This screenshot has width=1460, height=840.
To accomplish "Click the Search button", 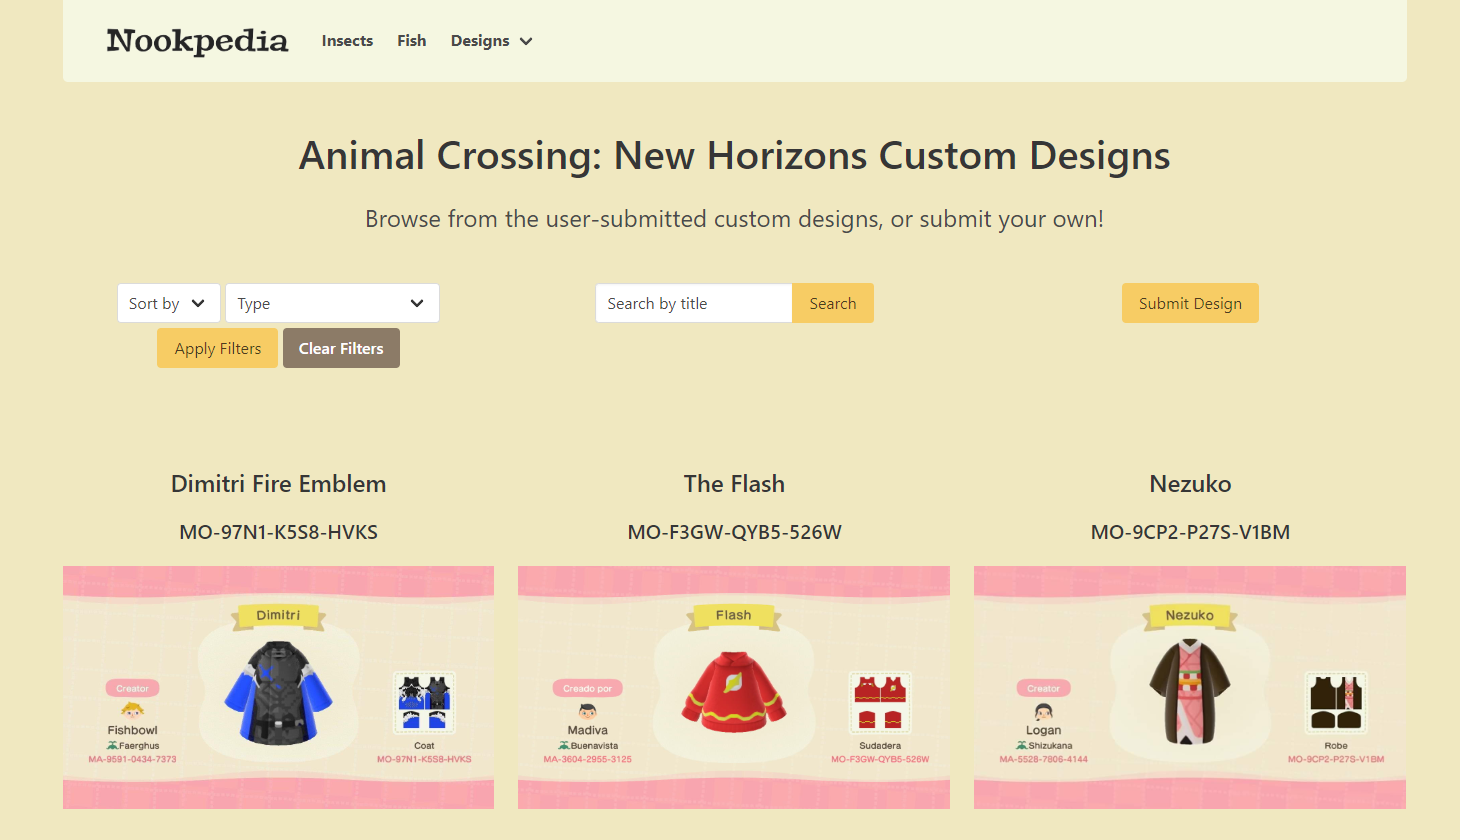I will (x=833, y=303).
